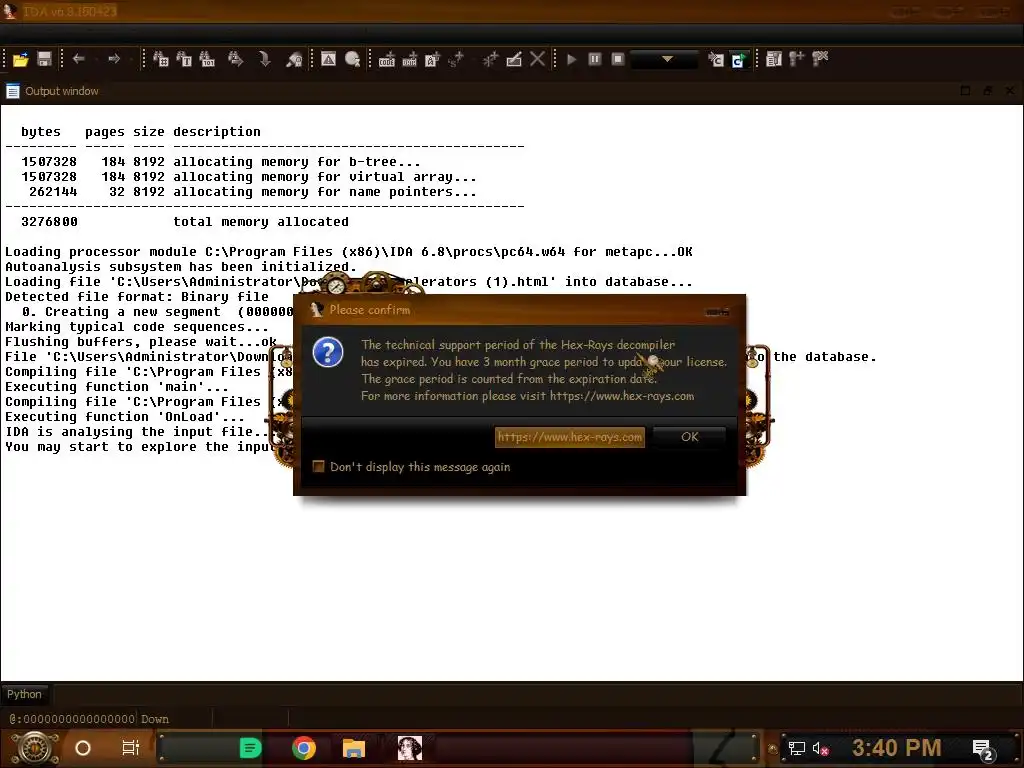This screenshot has height=768, width=1024.
Task: Launch Google Chrome from the taskbar
Action: pos(304,748)
